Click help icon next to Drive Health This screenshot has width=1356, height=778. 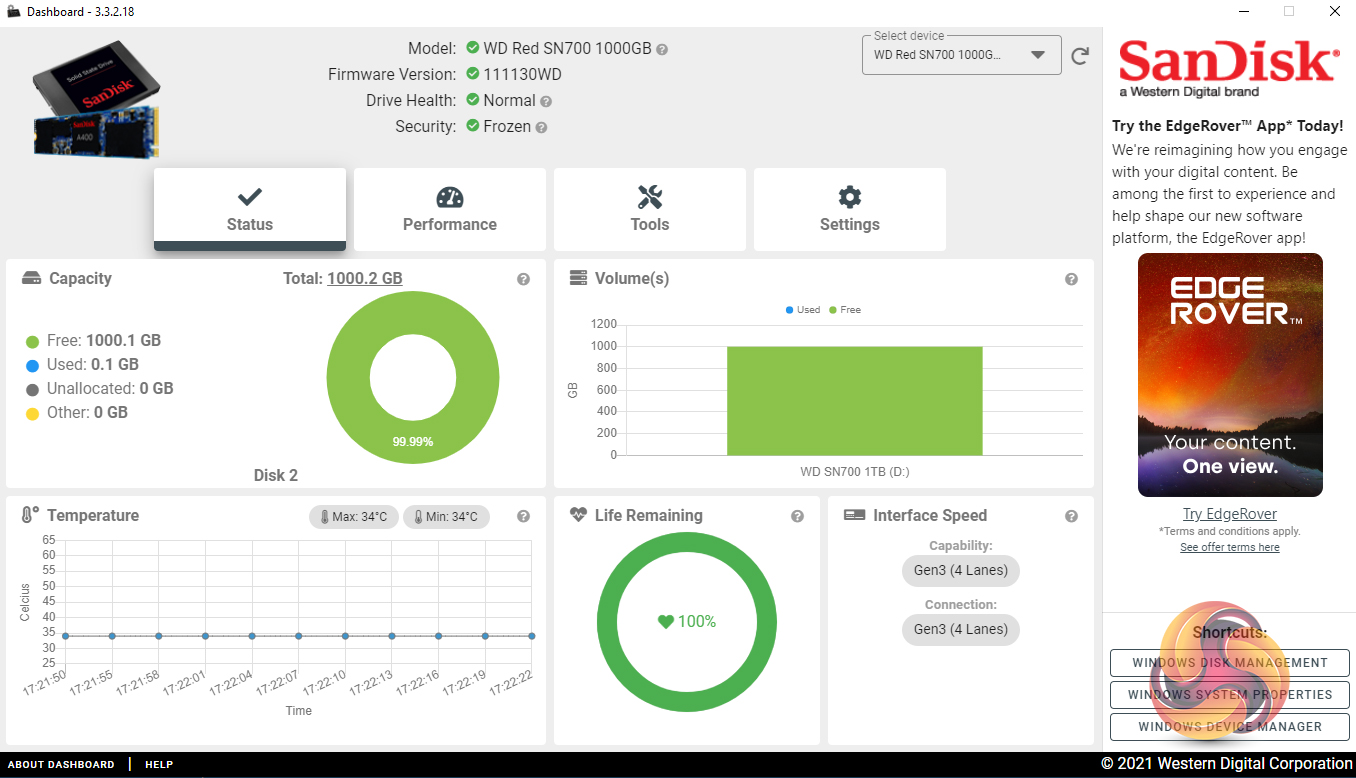pyautogui.click(x=546, y=101)
